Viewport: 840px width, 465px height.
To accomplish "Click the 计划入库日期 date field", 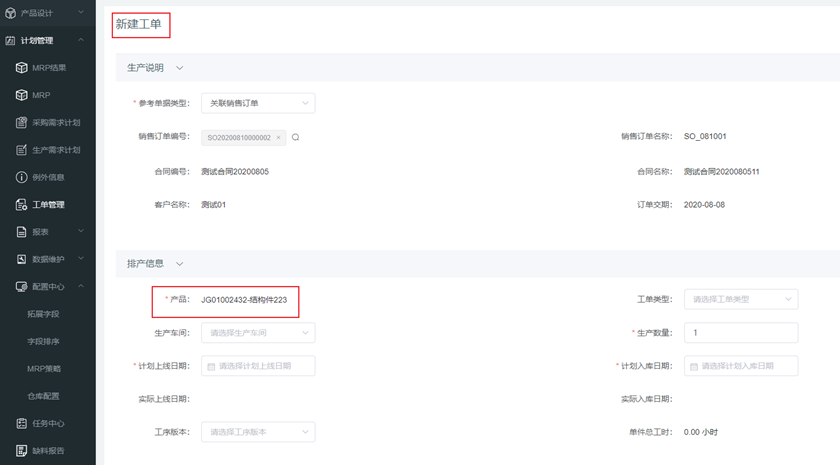I will tap(740, 366).
